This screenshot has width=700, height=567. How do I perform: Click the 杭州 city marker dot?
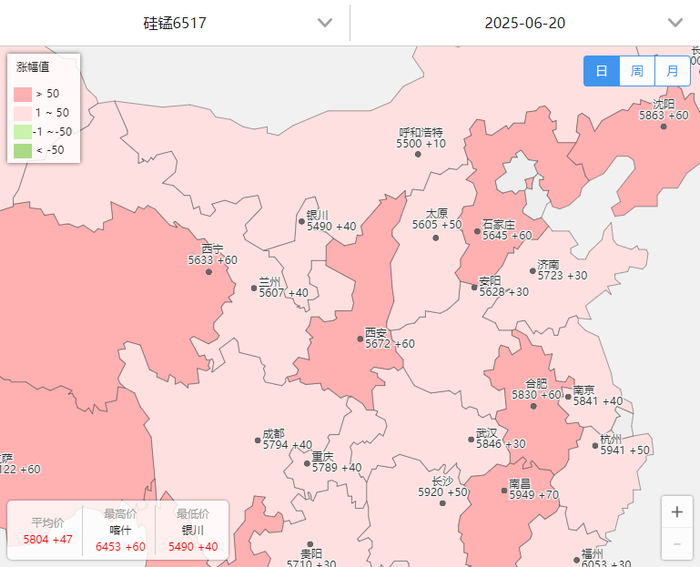(x=595, y=446)
